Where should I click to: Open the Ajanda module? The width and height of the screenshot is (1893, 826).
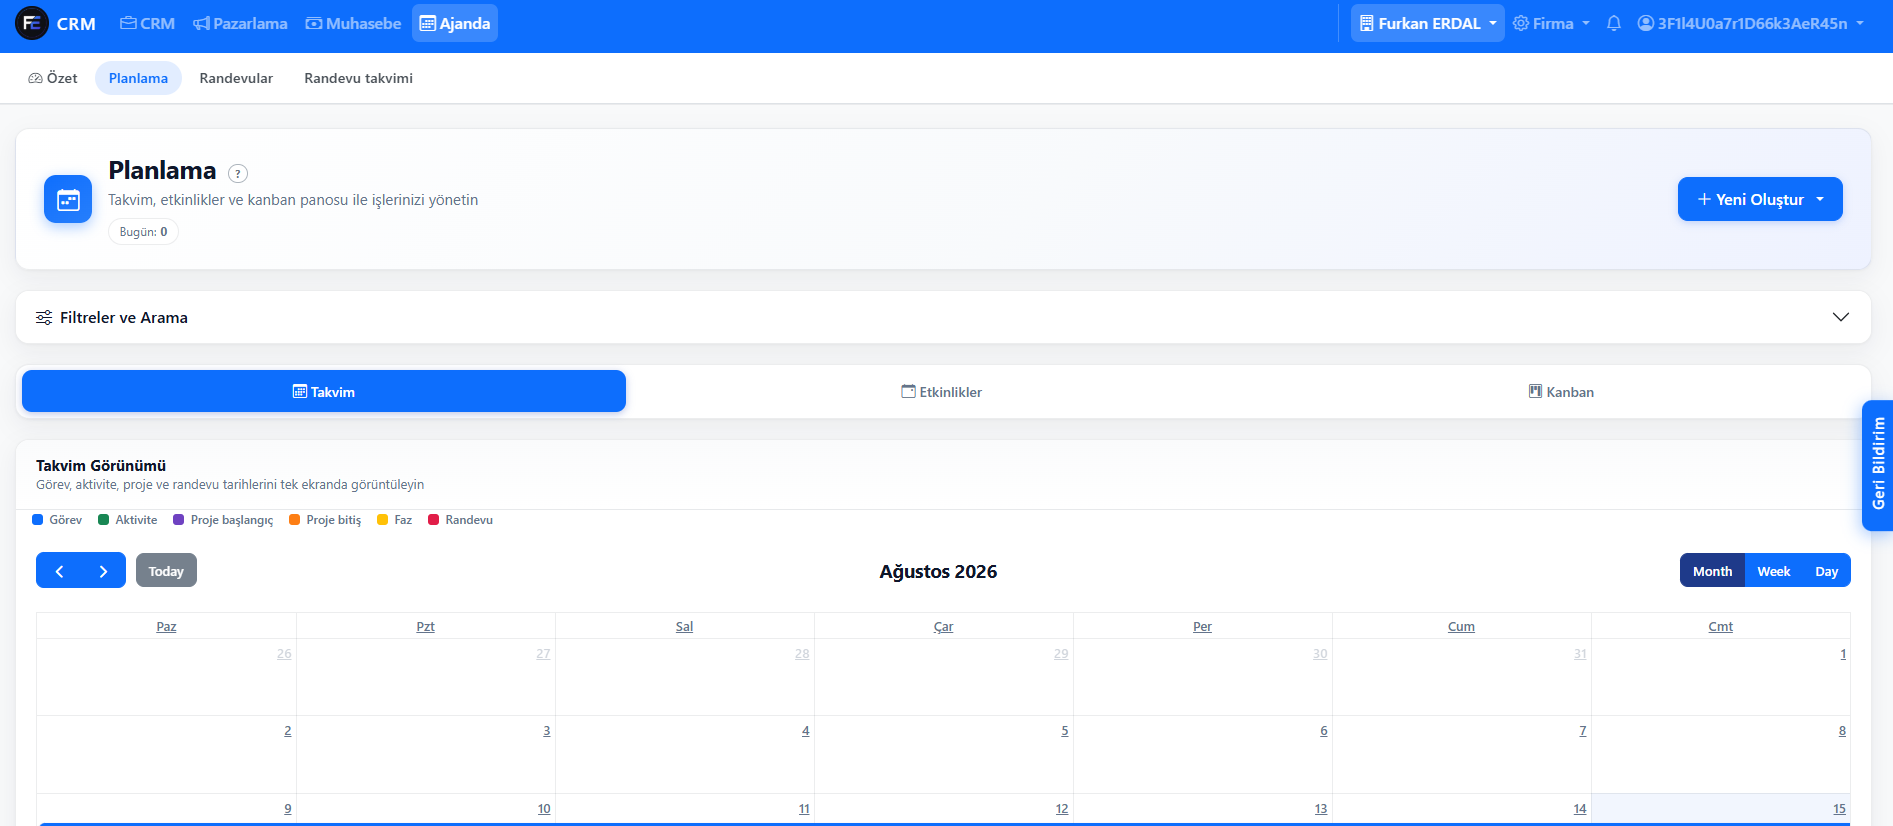pos(455,23)
